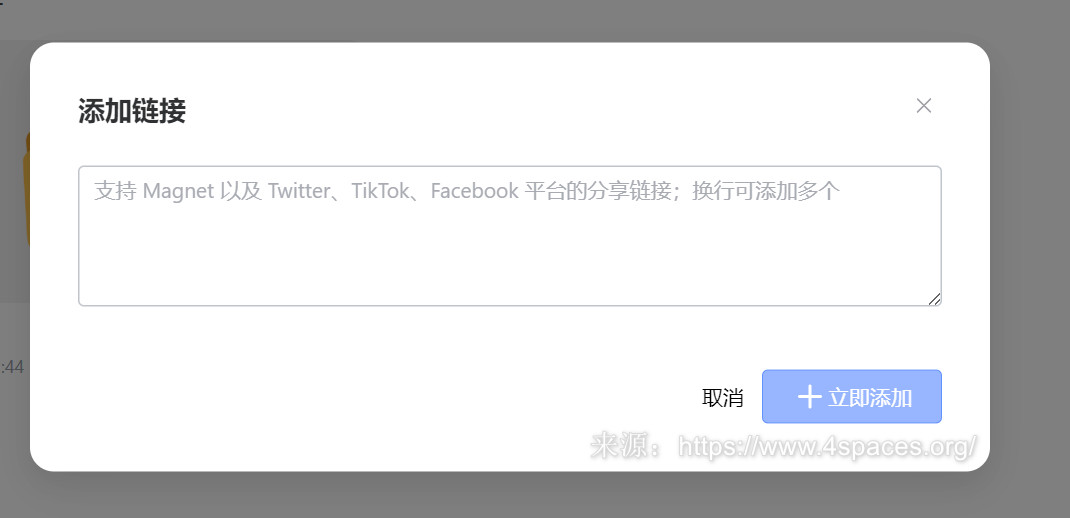
Task: Click the word TikTok in placeholder
Action: [379, 191]
